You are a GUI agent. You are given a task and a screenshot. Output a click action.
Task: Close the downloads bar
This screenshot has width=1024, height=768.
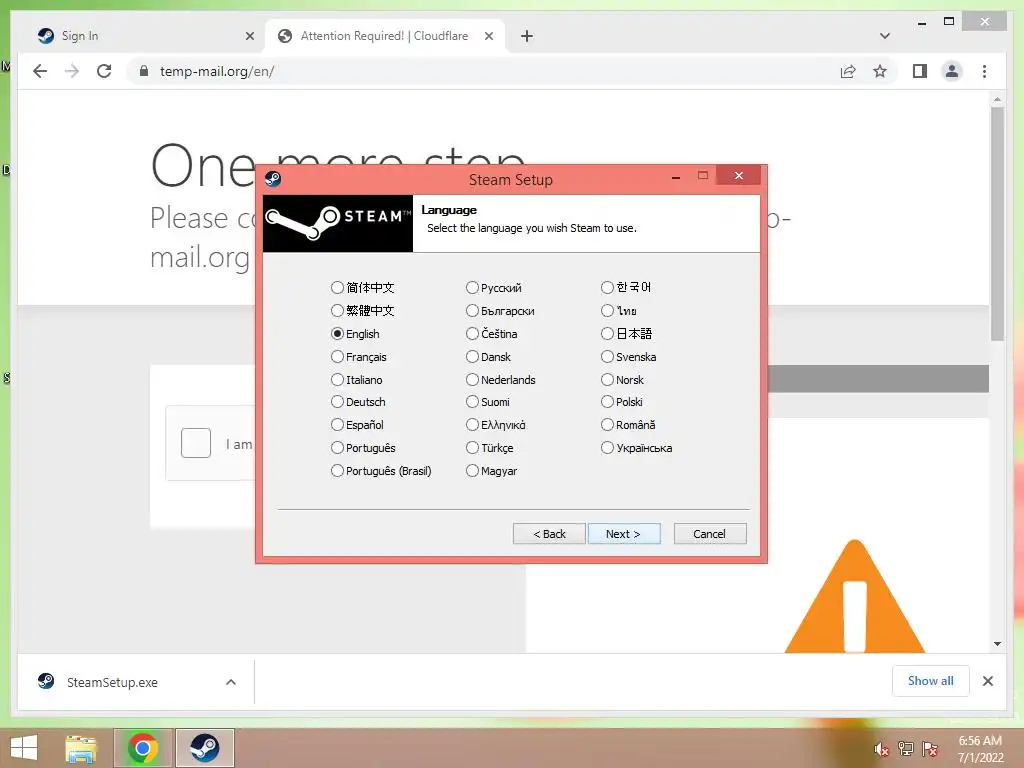988,681
